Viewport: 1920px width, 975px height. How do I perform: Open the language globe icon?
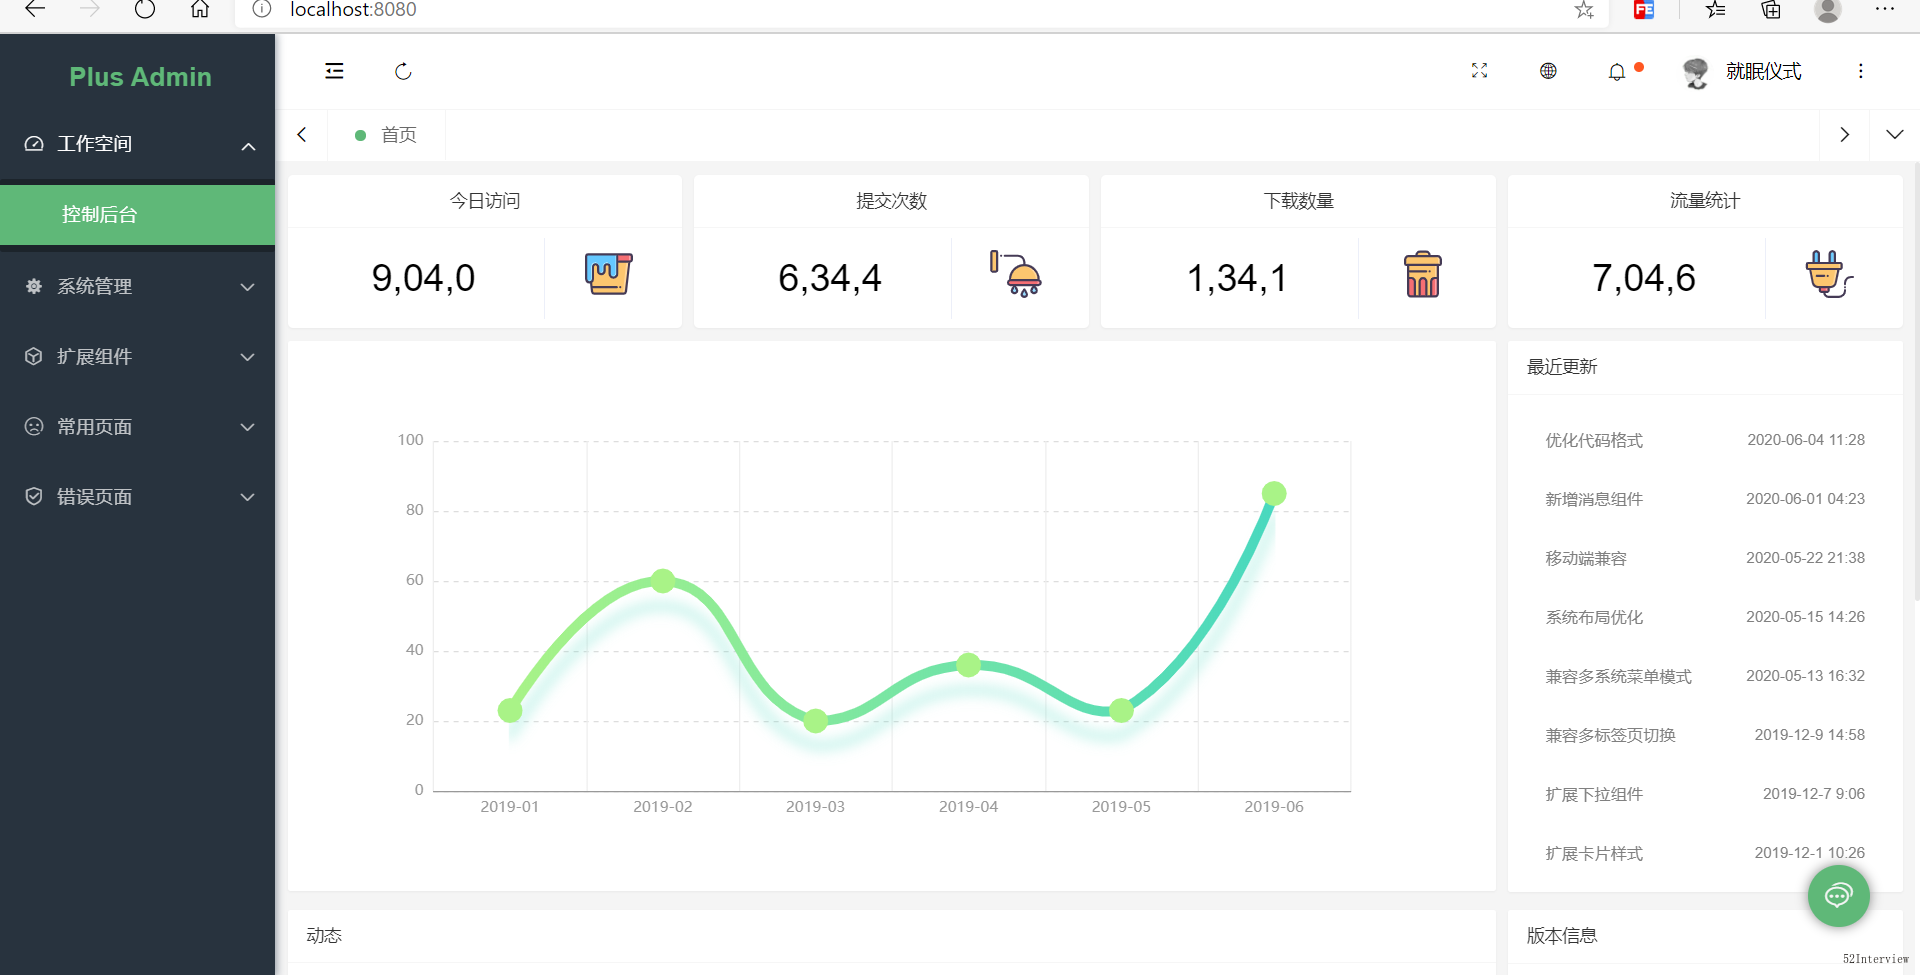(x=1548, y=71)
